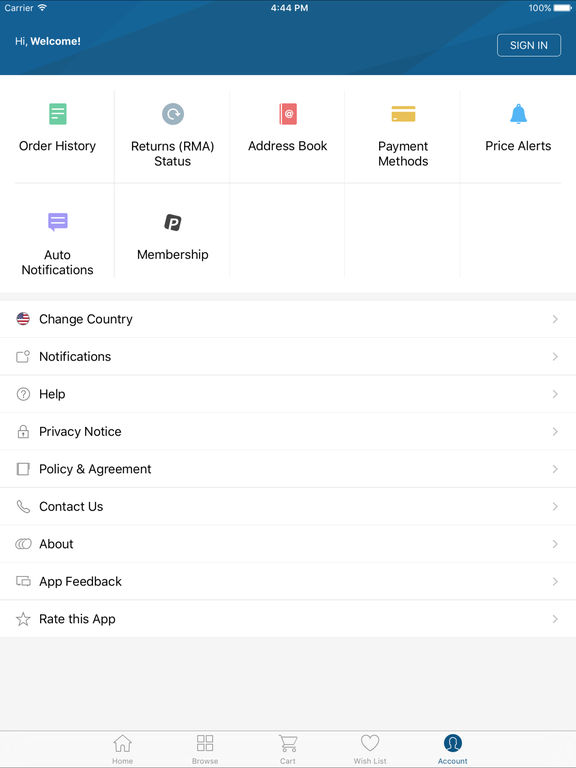Tap the Membership icon
576x768 pixels.
pos(173,222)
